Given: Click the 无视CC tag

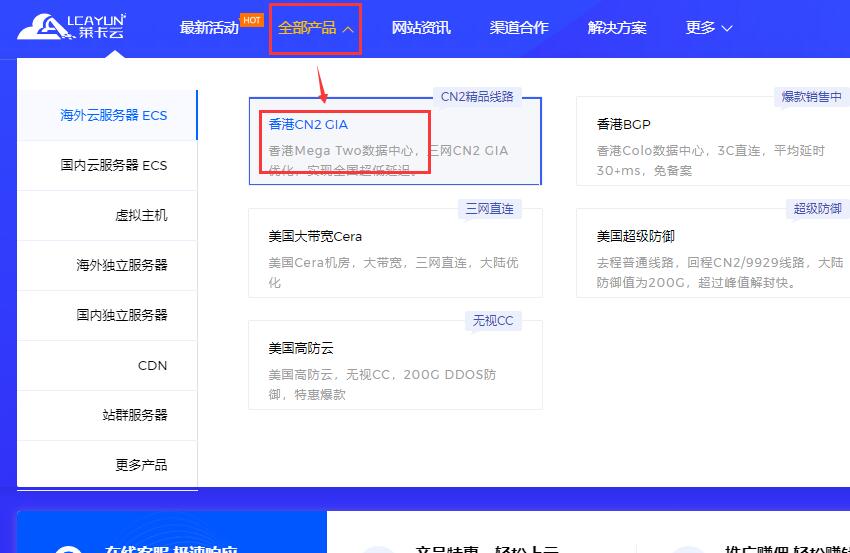Looking at the screenshot, I should pos(493,321).
